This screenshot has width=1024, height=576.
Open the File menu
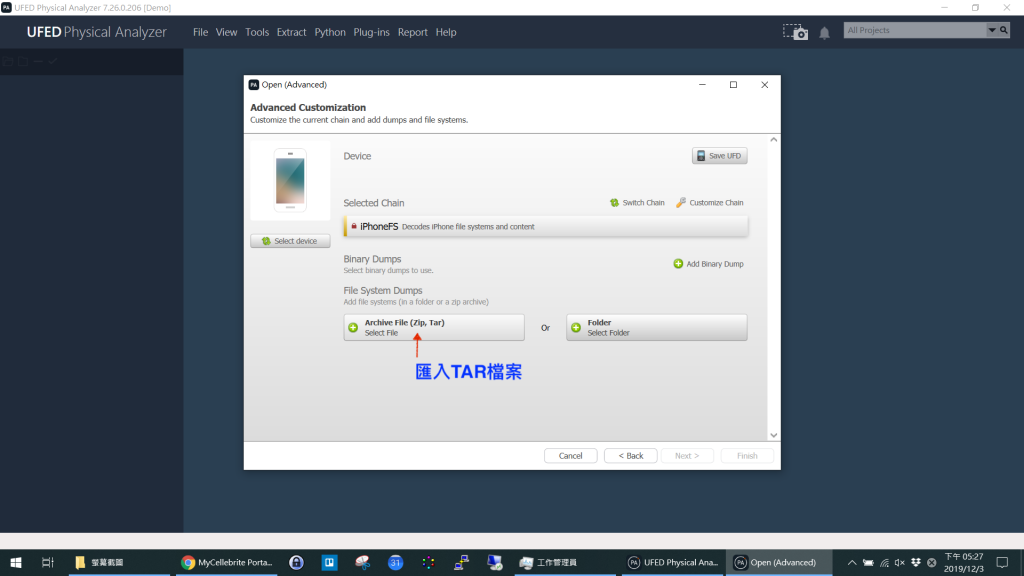point(200,32)
